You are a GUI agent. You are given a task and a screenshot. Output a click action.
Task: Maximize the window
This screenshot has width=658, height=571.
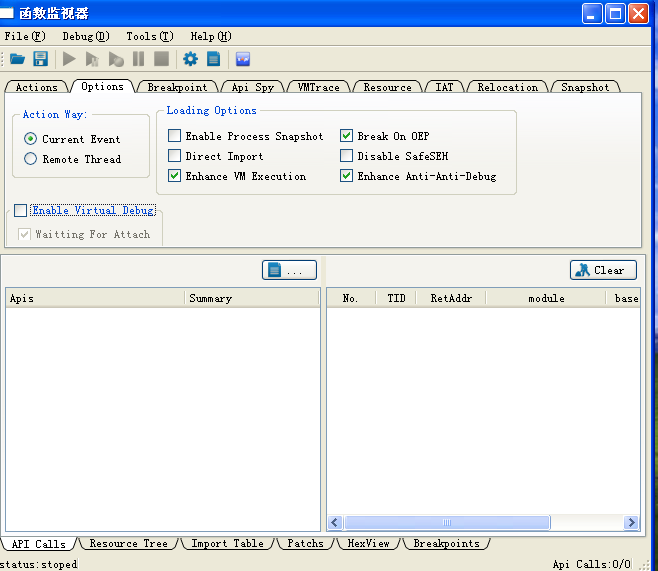coord(615,13)
